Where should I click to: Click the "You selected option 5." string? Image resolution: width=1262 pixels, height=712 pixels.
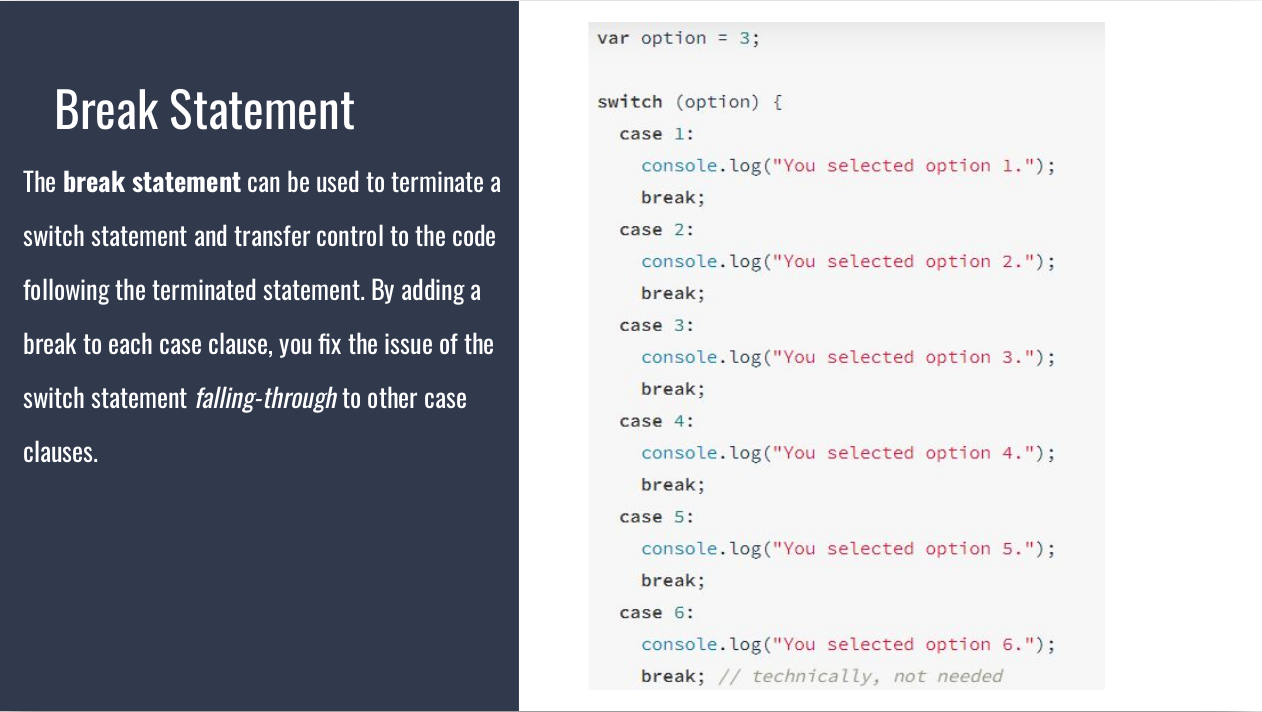(x=907, y=549)
